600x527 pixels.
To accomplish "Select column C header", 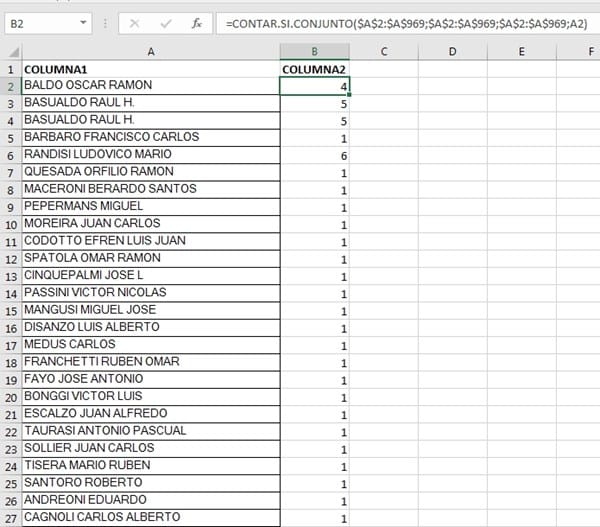I will point(384,52).
